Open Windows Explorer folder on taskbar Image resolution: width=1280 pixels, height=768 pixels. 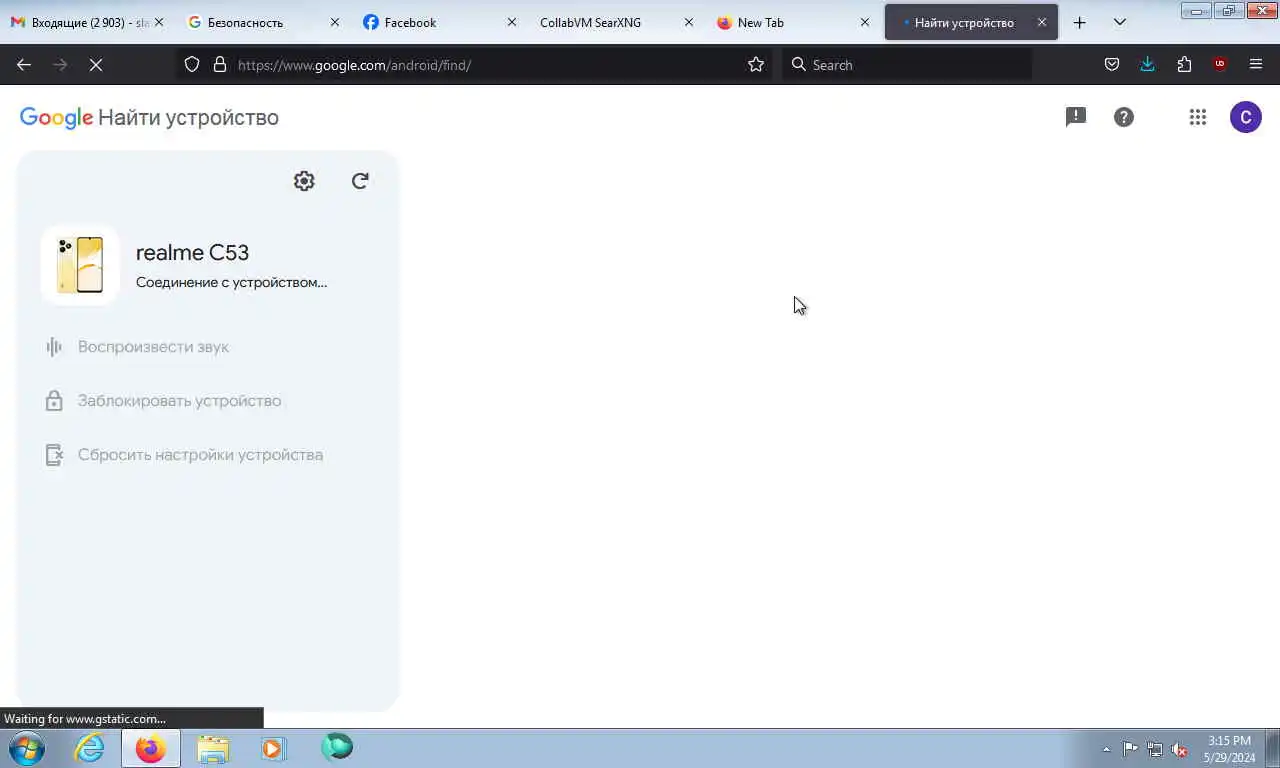click(x=213, y=748)
